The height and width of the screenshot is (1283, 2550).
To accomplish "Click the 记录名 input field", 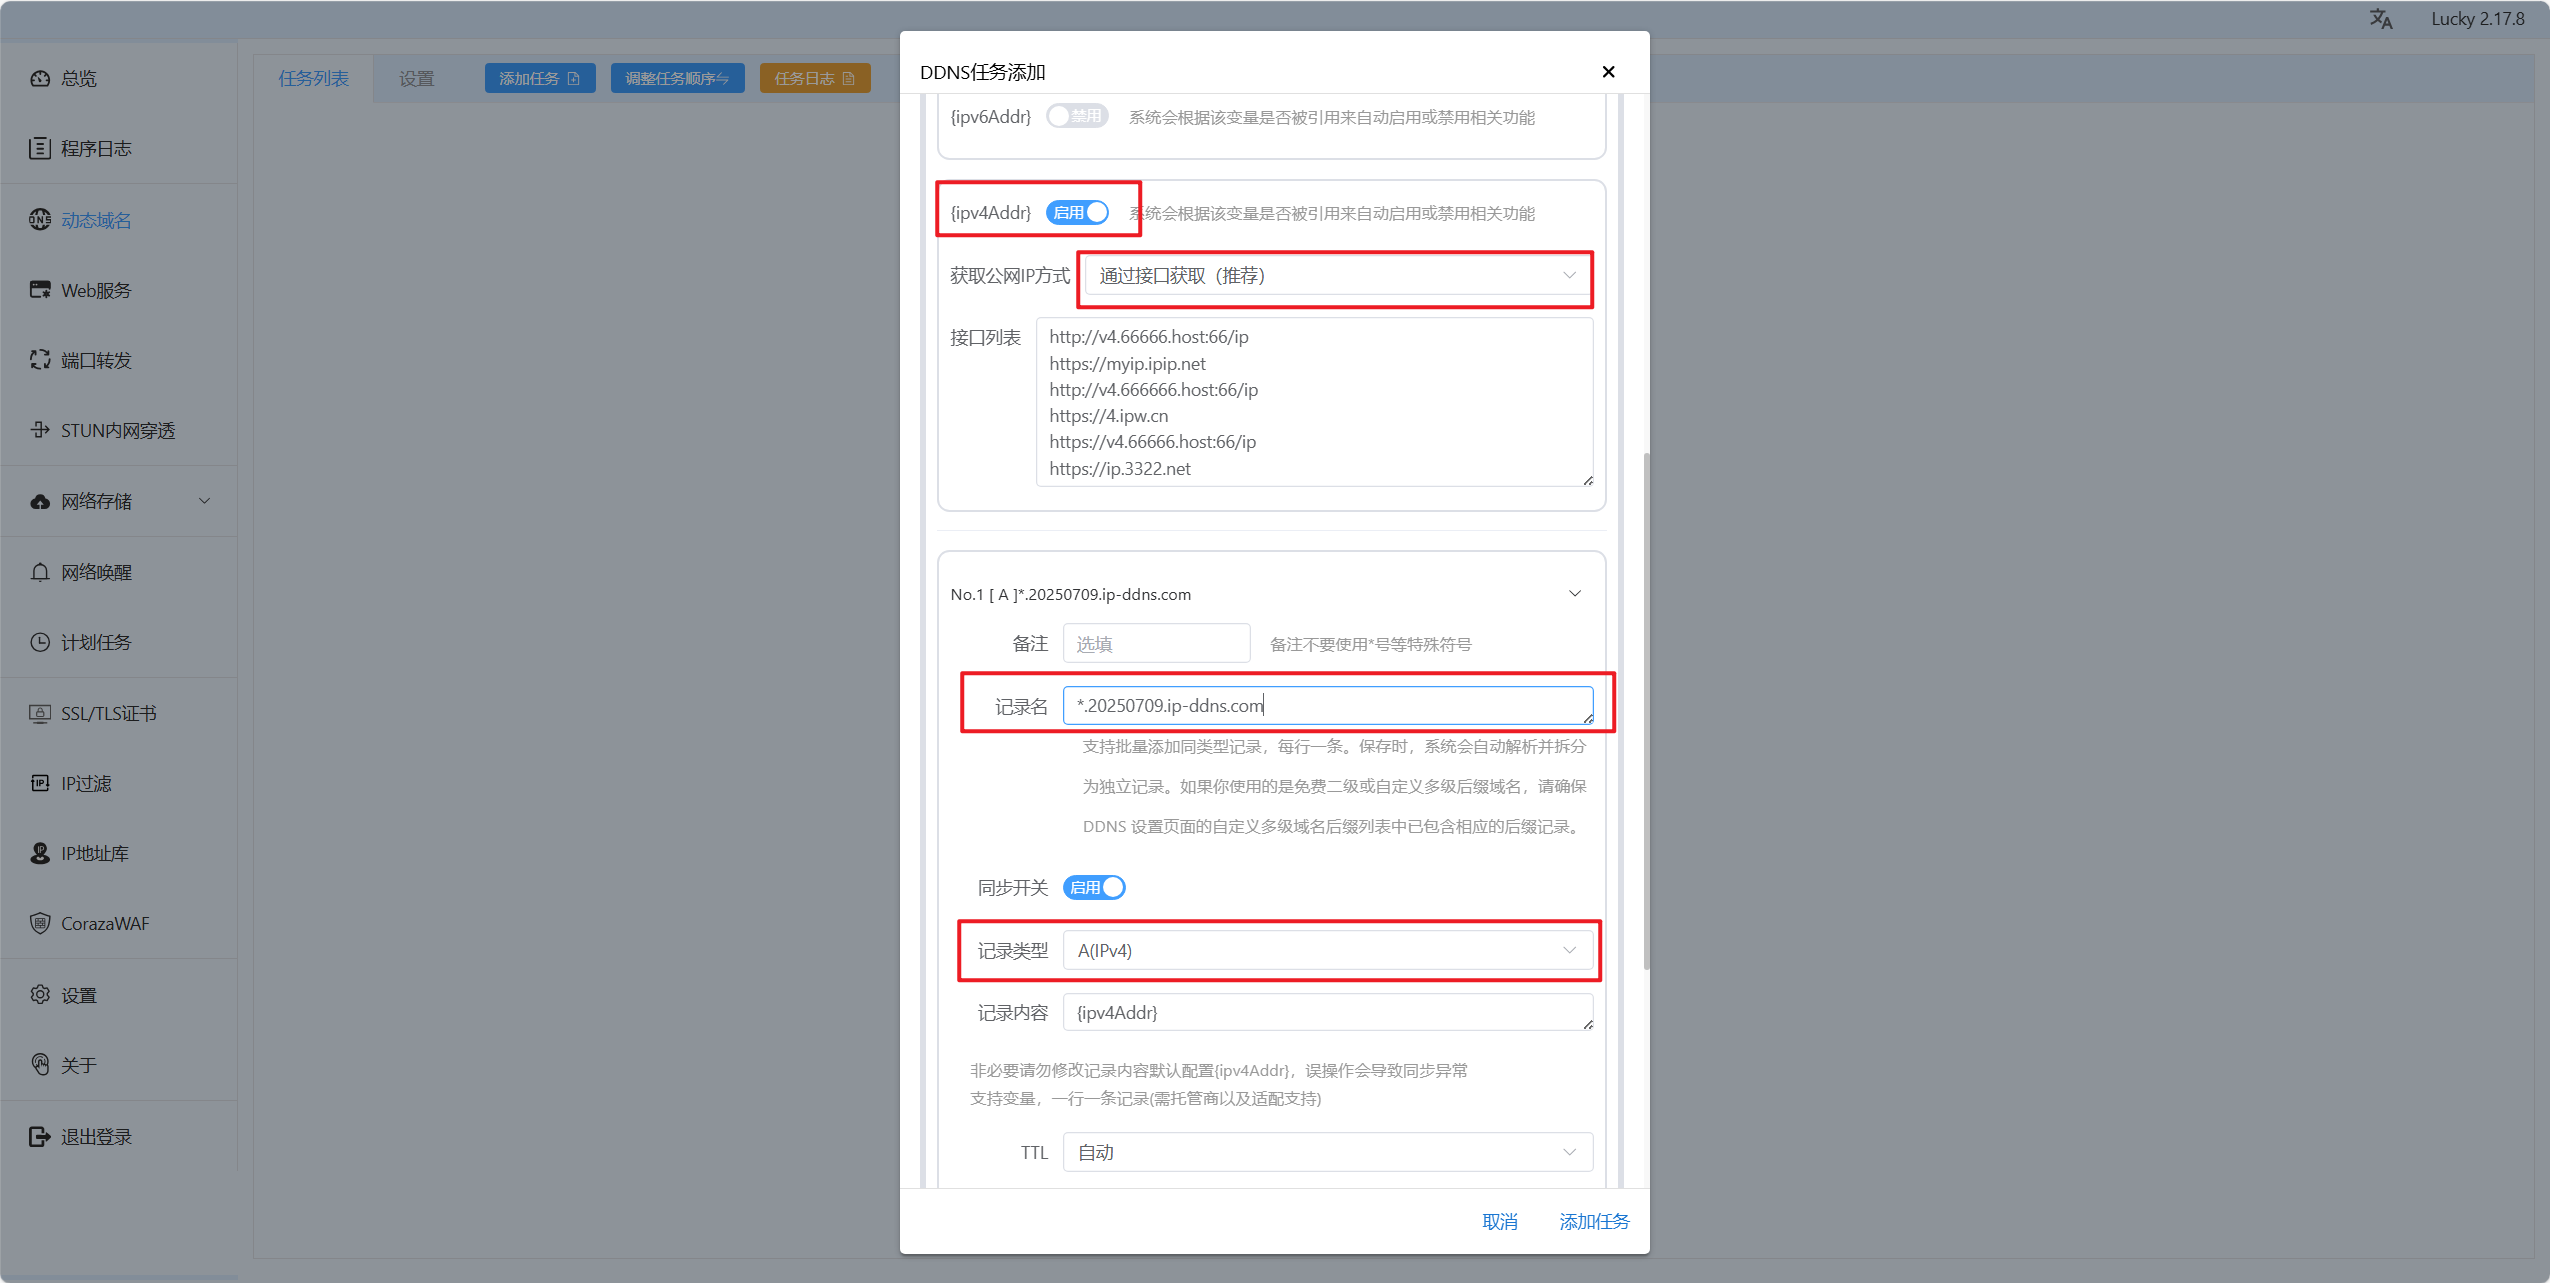I will [x=1327, y=705].
